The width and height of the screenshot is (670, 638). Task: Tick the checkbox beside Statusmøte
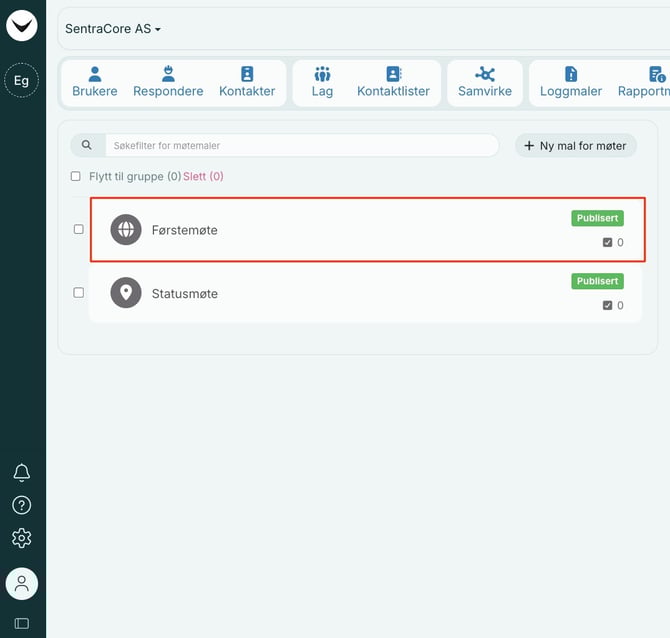coord(79,293)
